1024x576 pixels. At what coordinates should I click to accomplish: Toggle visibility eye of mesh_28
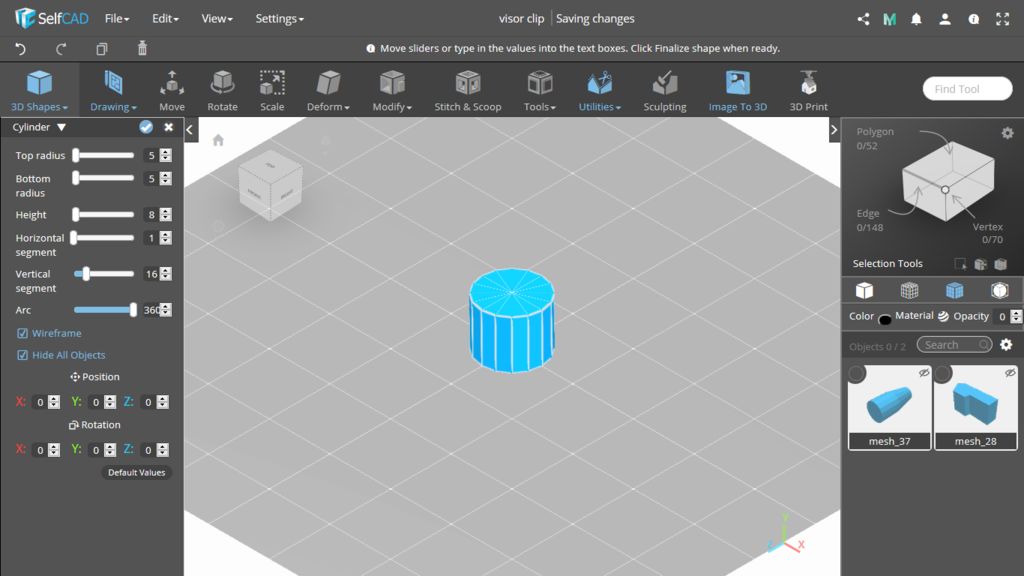1010,372
